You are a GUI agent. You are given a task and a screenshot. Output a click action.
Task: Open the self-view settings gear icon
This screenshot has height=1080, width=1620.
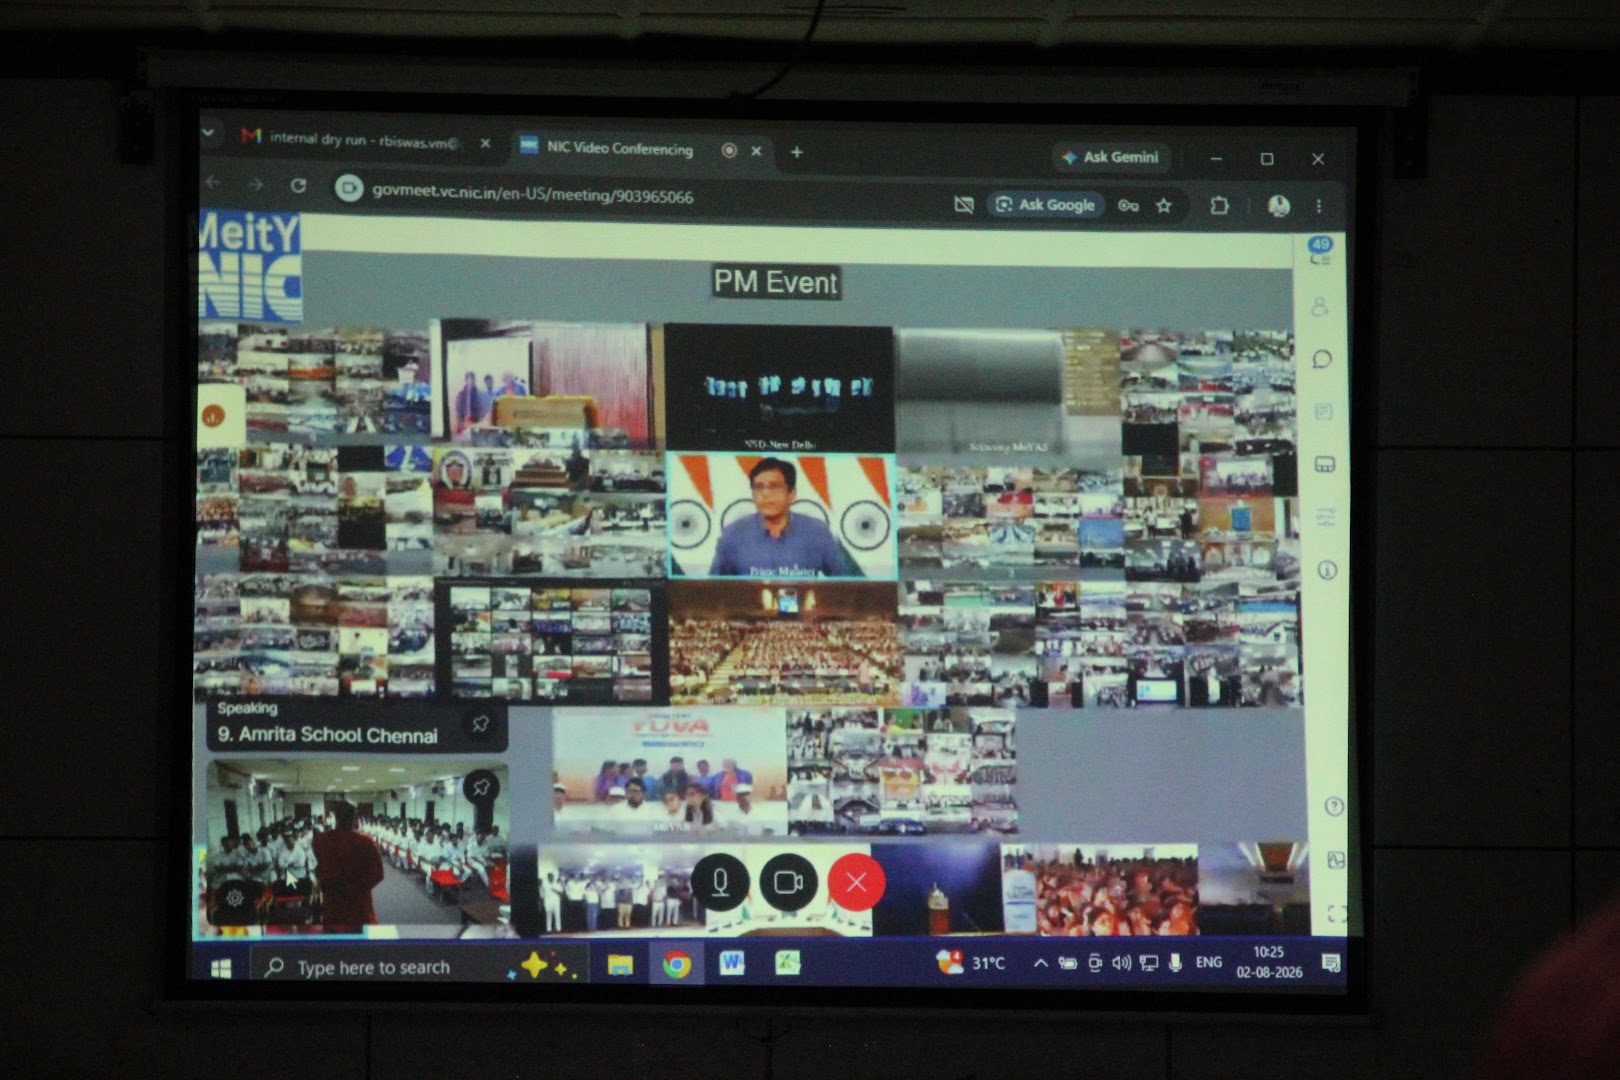tap(235, 898)
